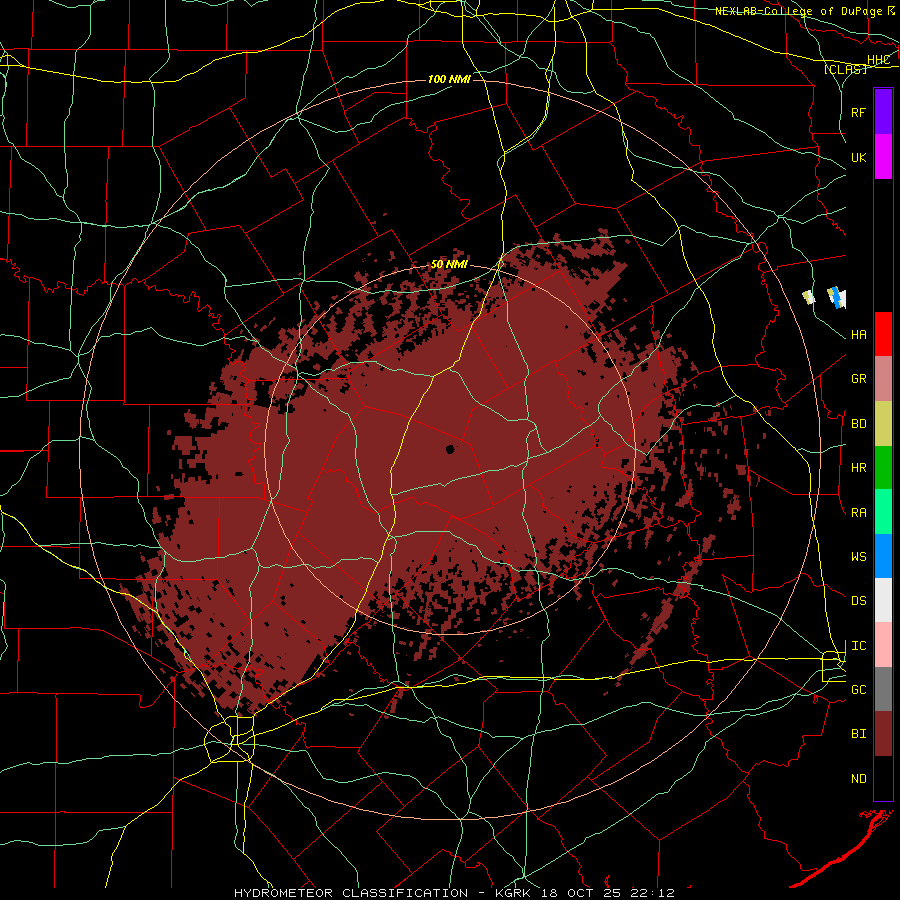Click the 'WS' legend label
Viewport: 900px width, 900px height.
[858, 556]
